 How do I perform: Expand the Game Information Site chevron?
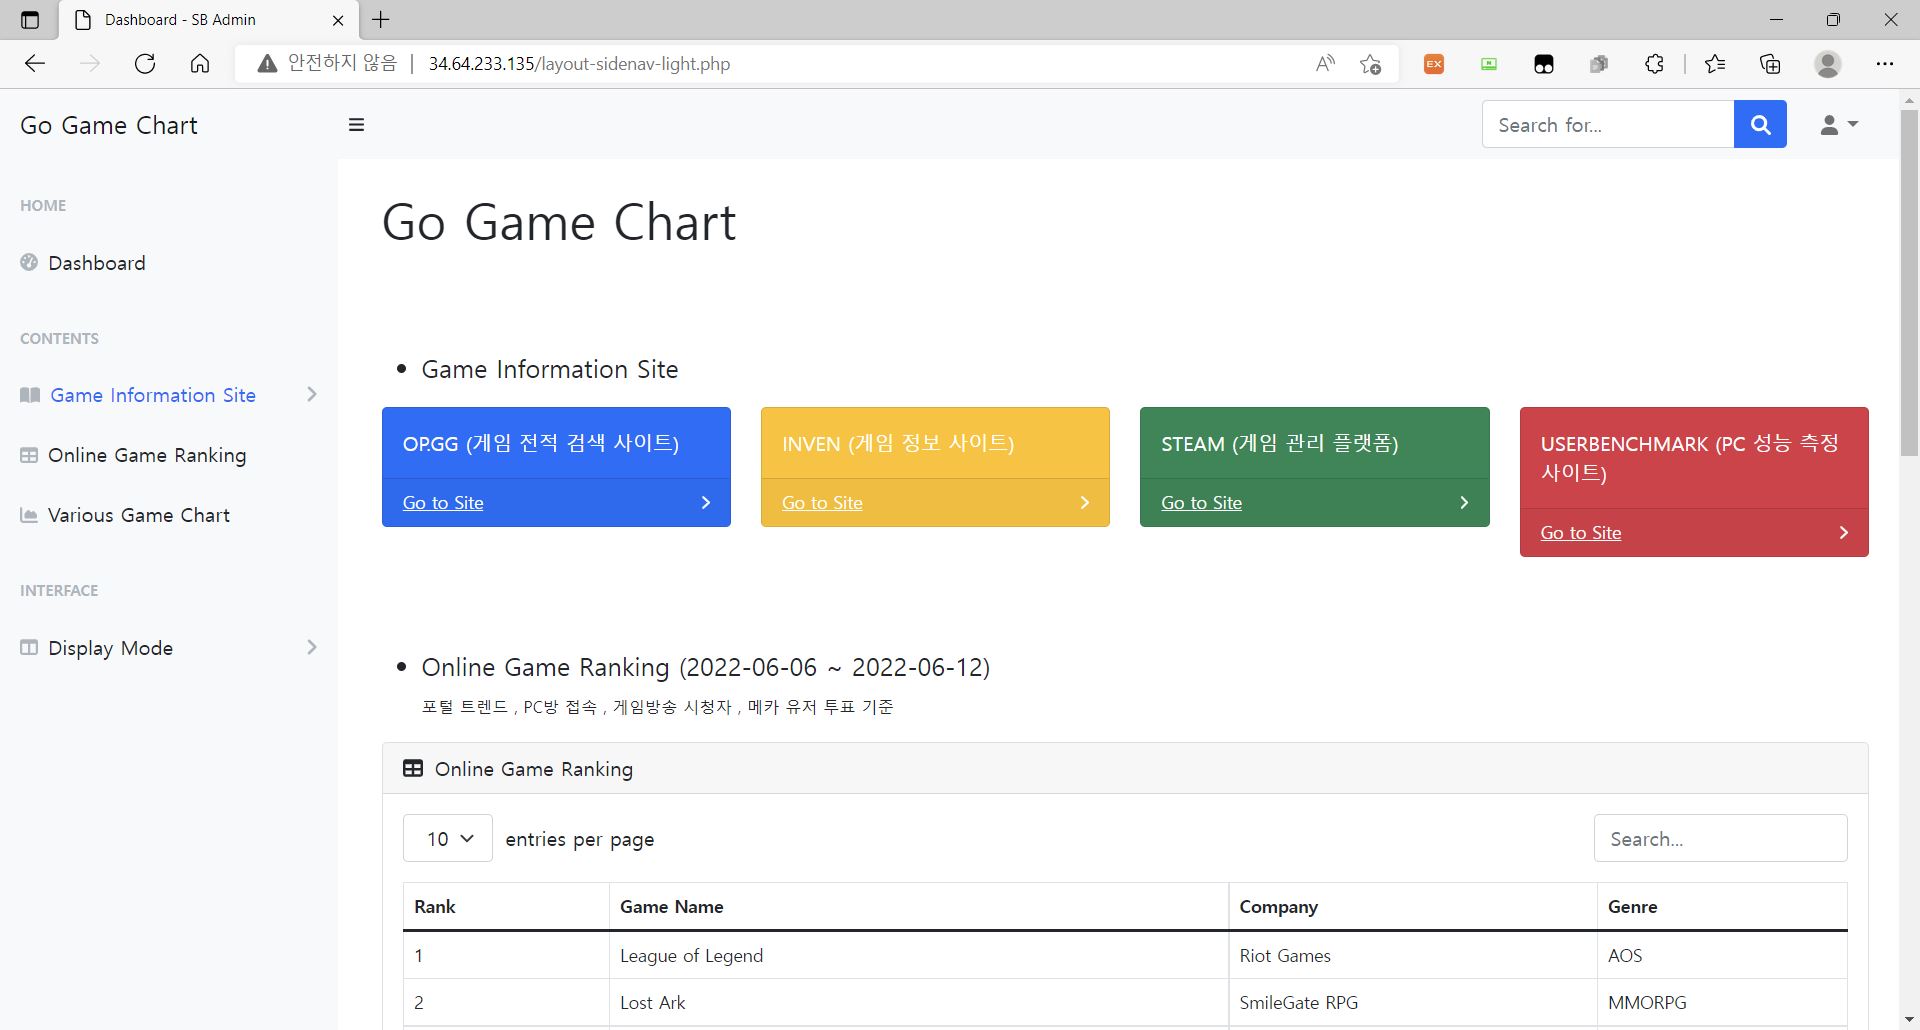pyautogui.click(x=311, y=394)
